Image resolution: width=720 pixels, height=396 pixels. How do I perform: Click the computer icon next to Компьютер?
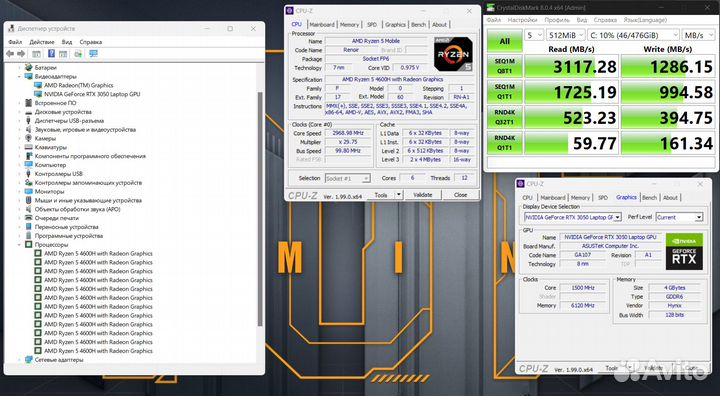pyautogui.click(x=28, y=165)
